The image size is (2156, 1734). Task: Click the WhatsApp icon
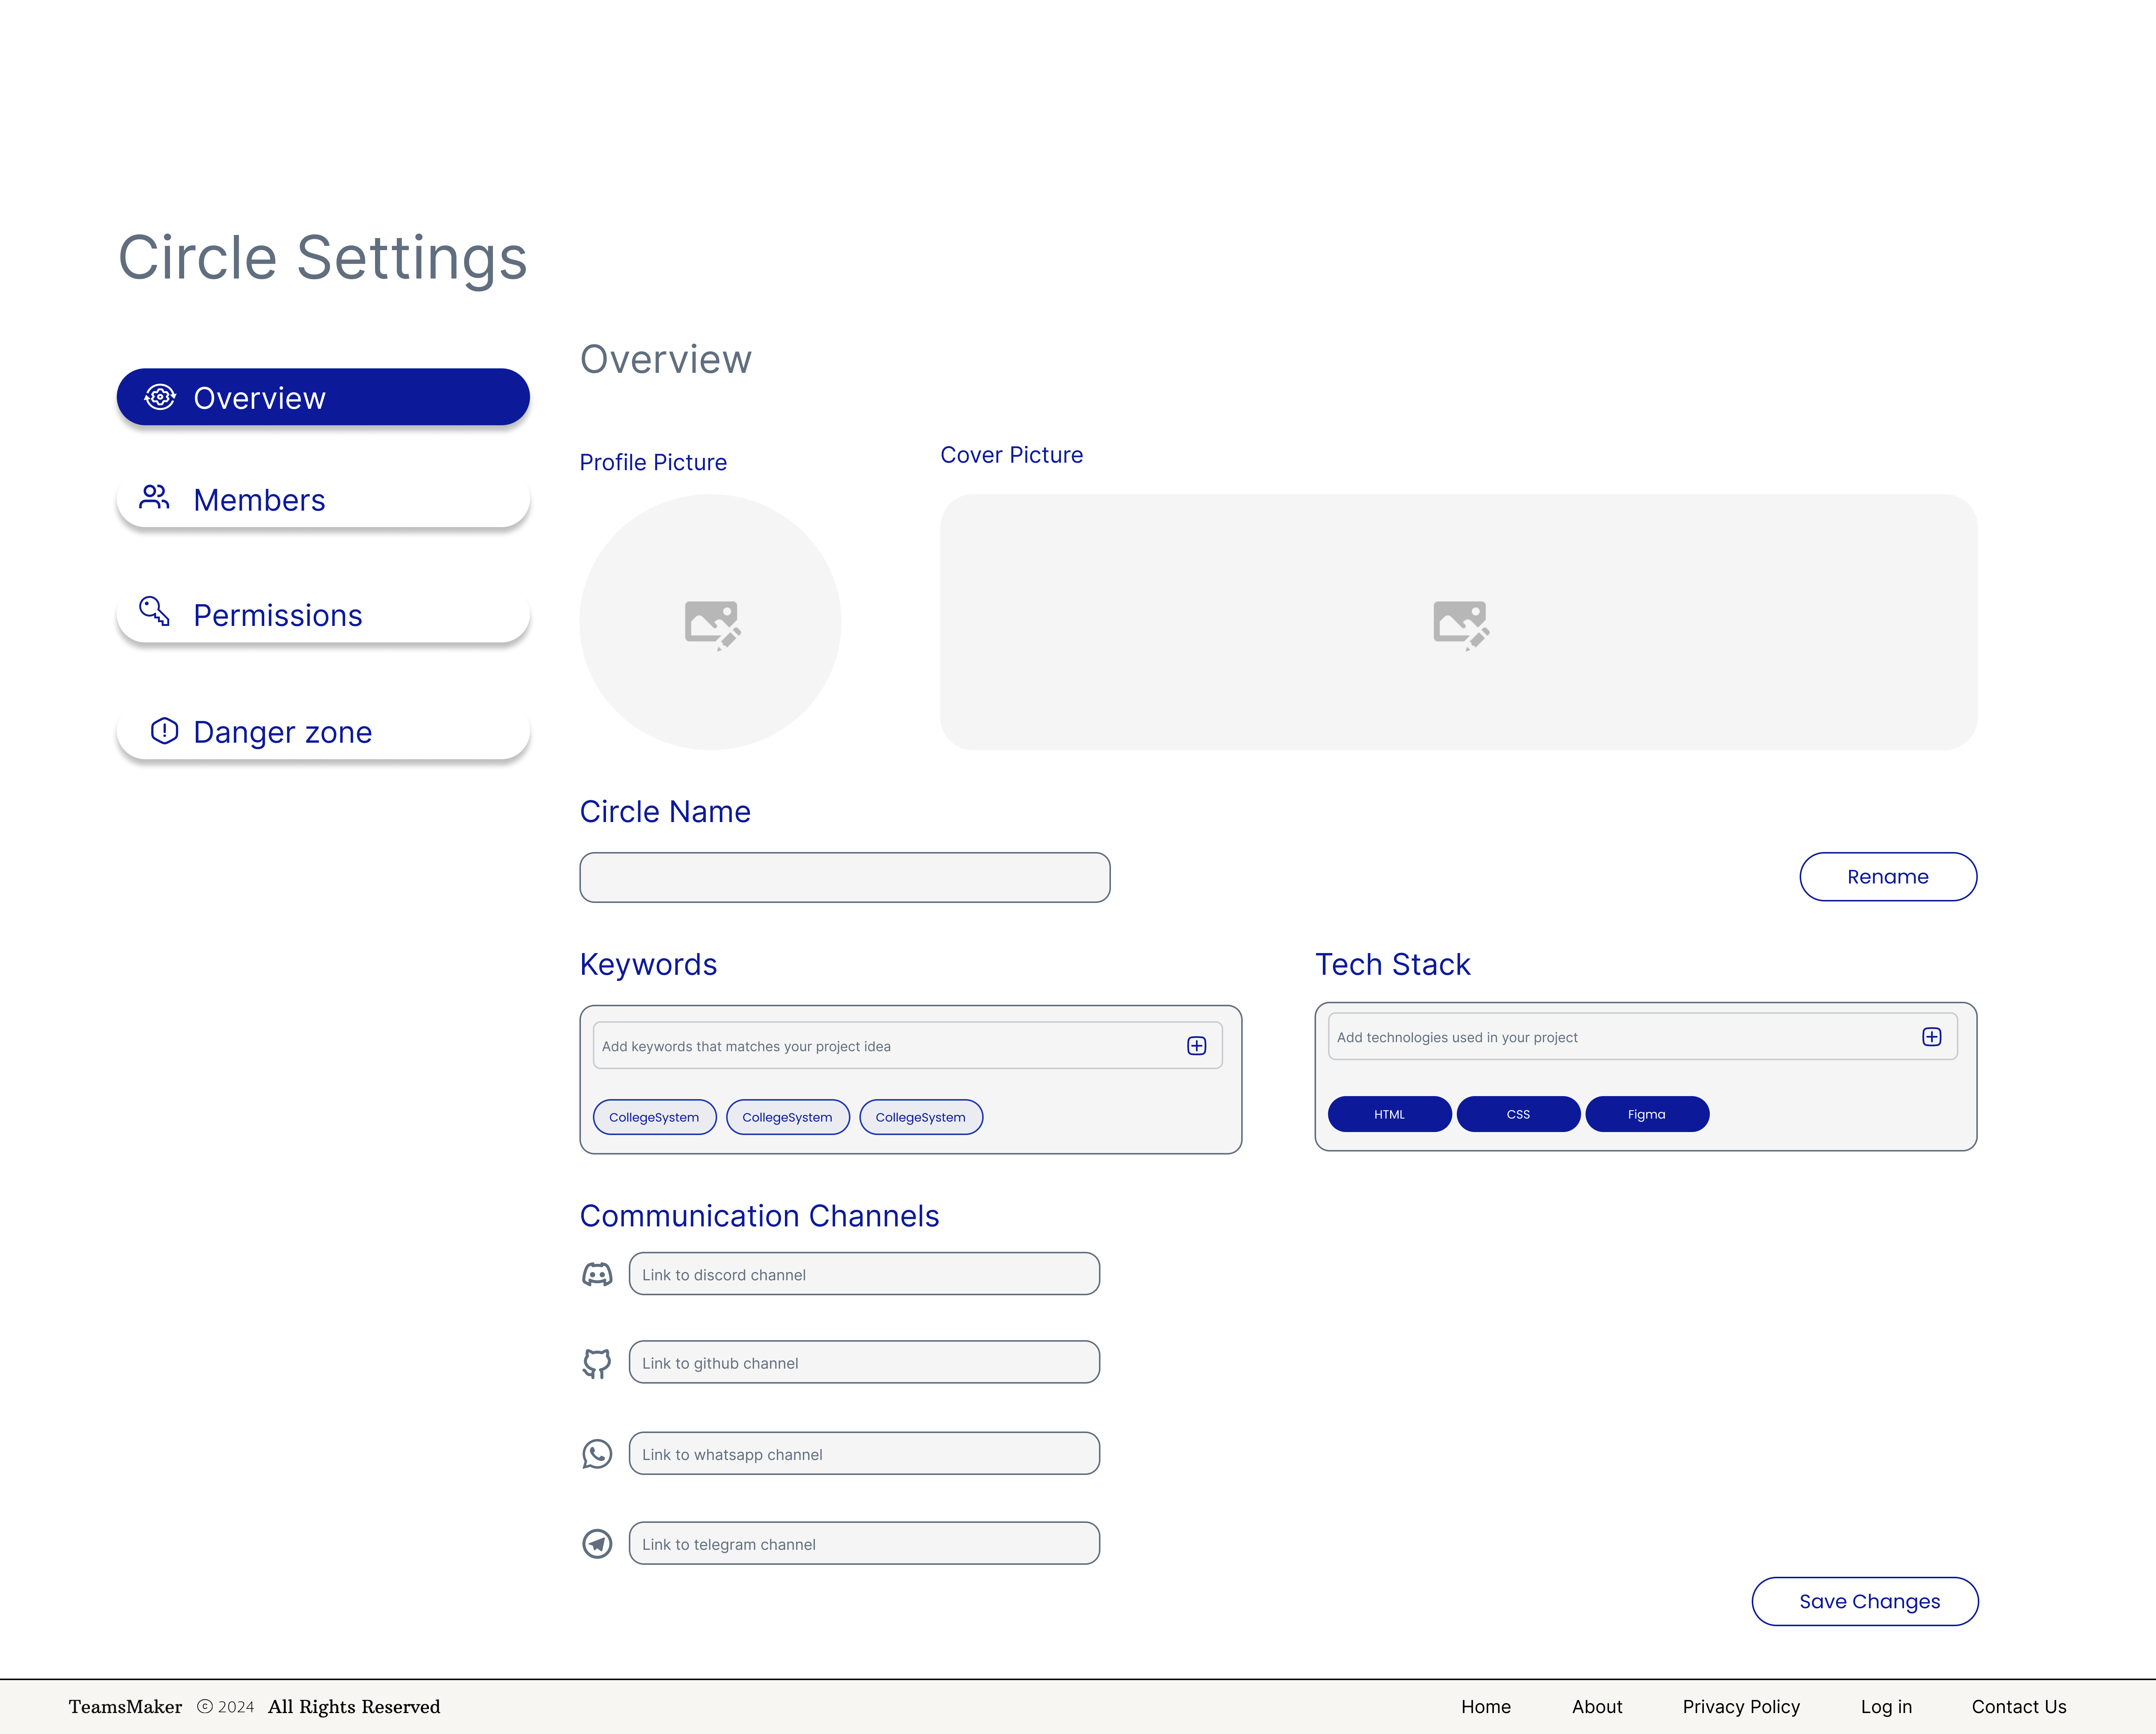(597, 1454)
